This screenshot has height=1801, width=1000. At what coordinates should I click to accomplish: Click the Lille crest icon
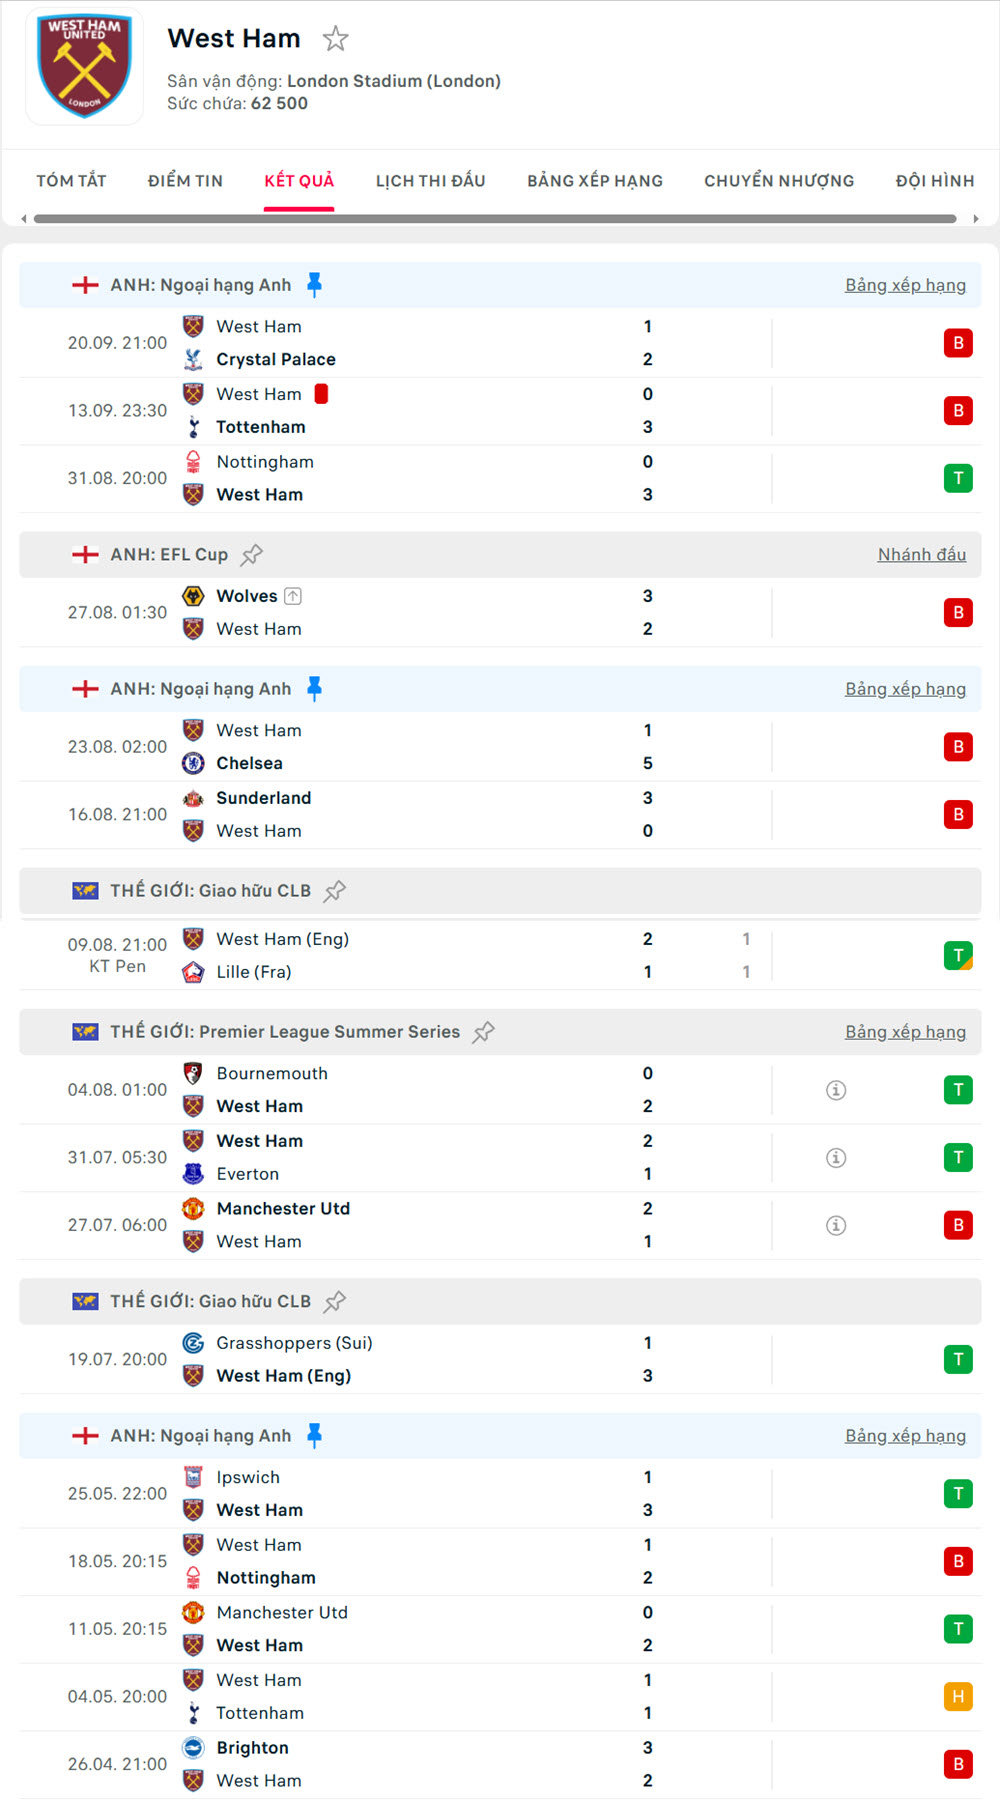coord(193,971)
